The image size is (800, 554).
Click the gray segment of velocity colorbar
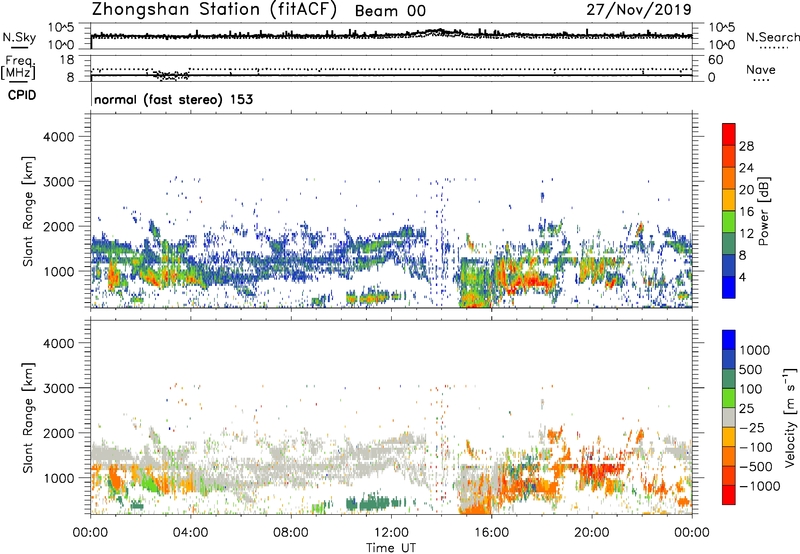729,417
